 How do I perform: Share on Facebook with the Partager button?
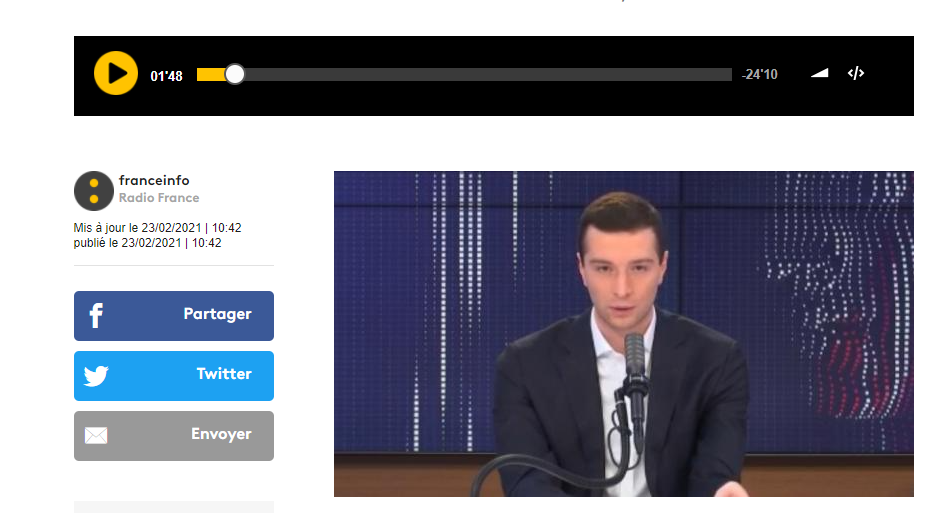click(x=174, y=315)
